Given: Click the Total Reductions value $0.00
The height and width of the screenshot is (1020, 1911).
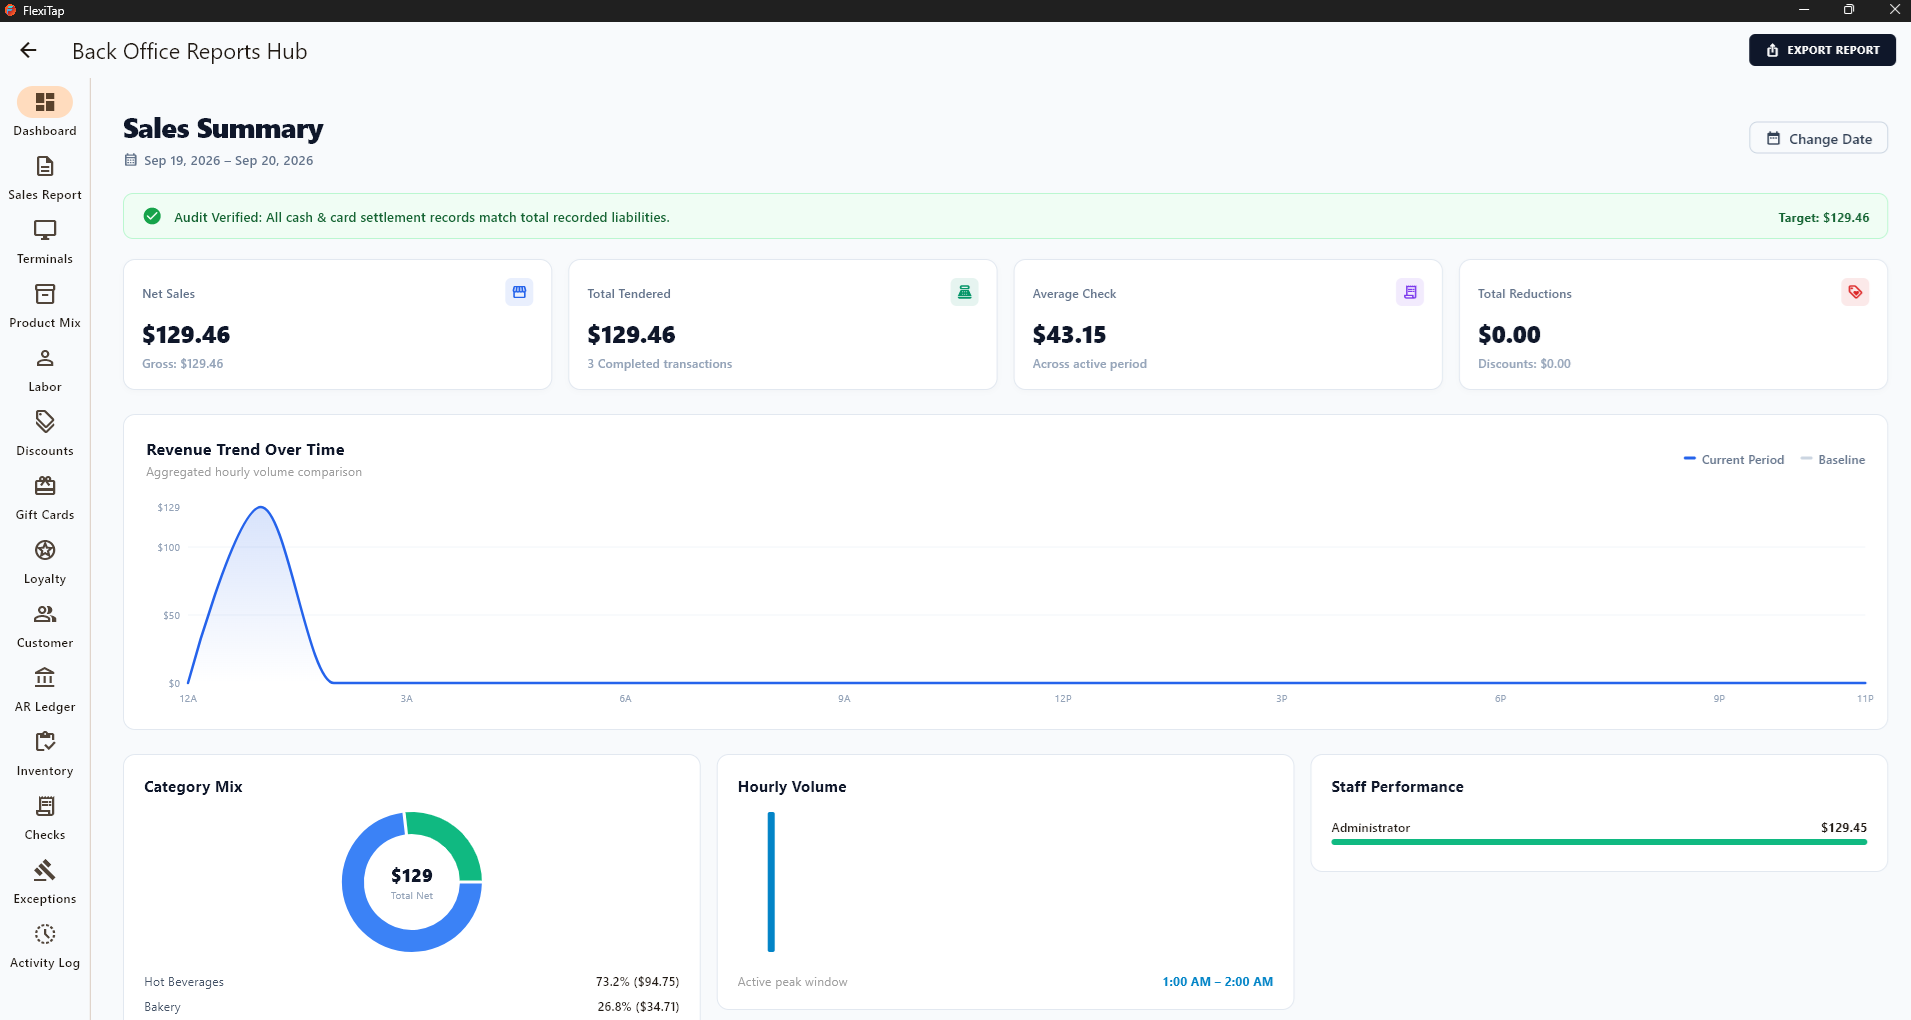Looking at the screenshot, I should pos(1509,335).
